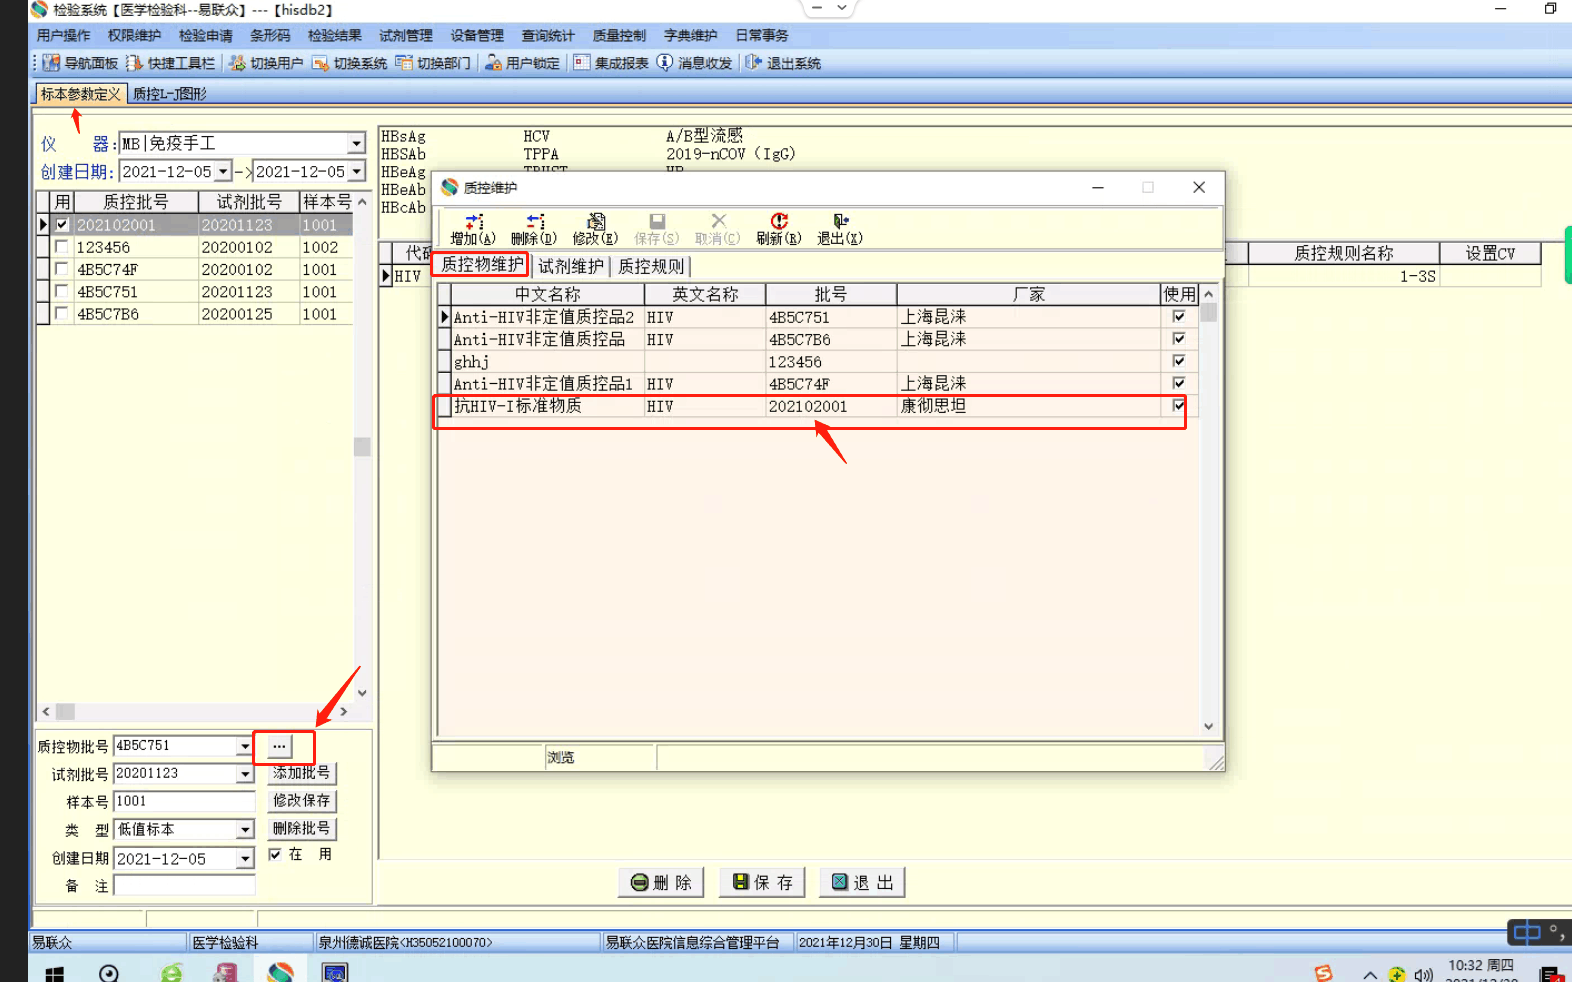Open the 质量控制 menu
Screen dimensions: 1572x982
point(620,35)
